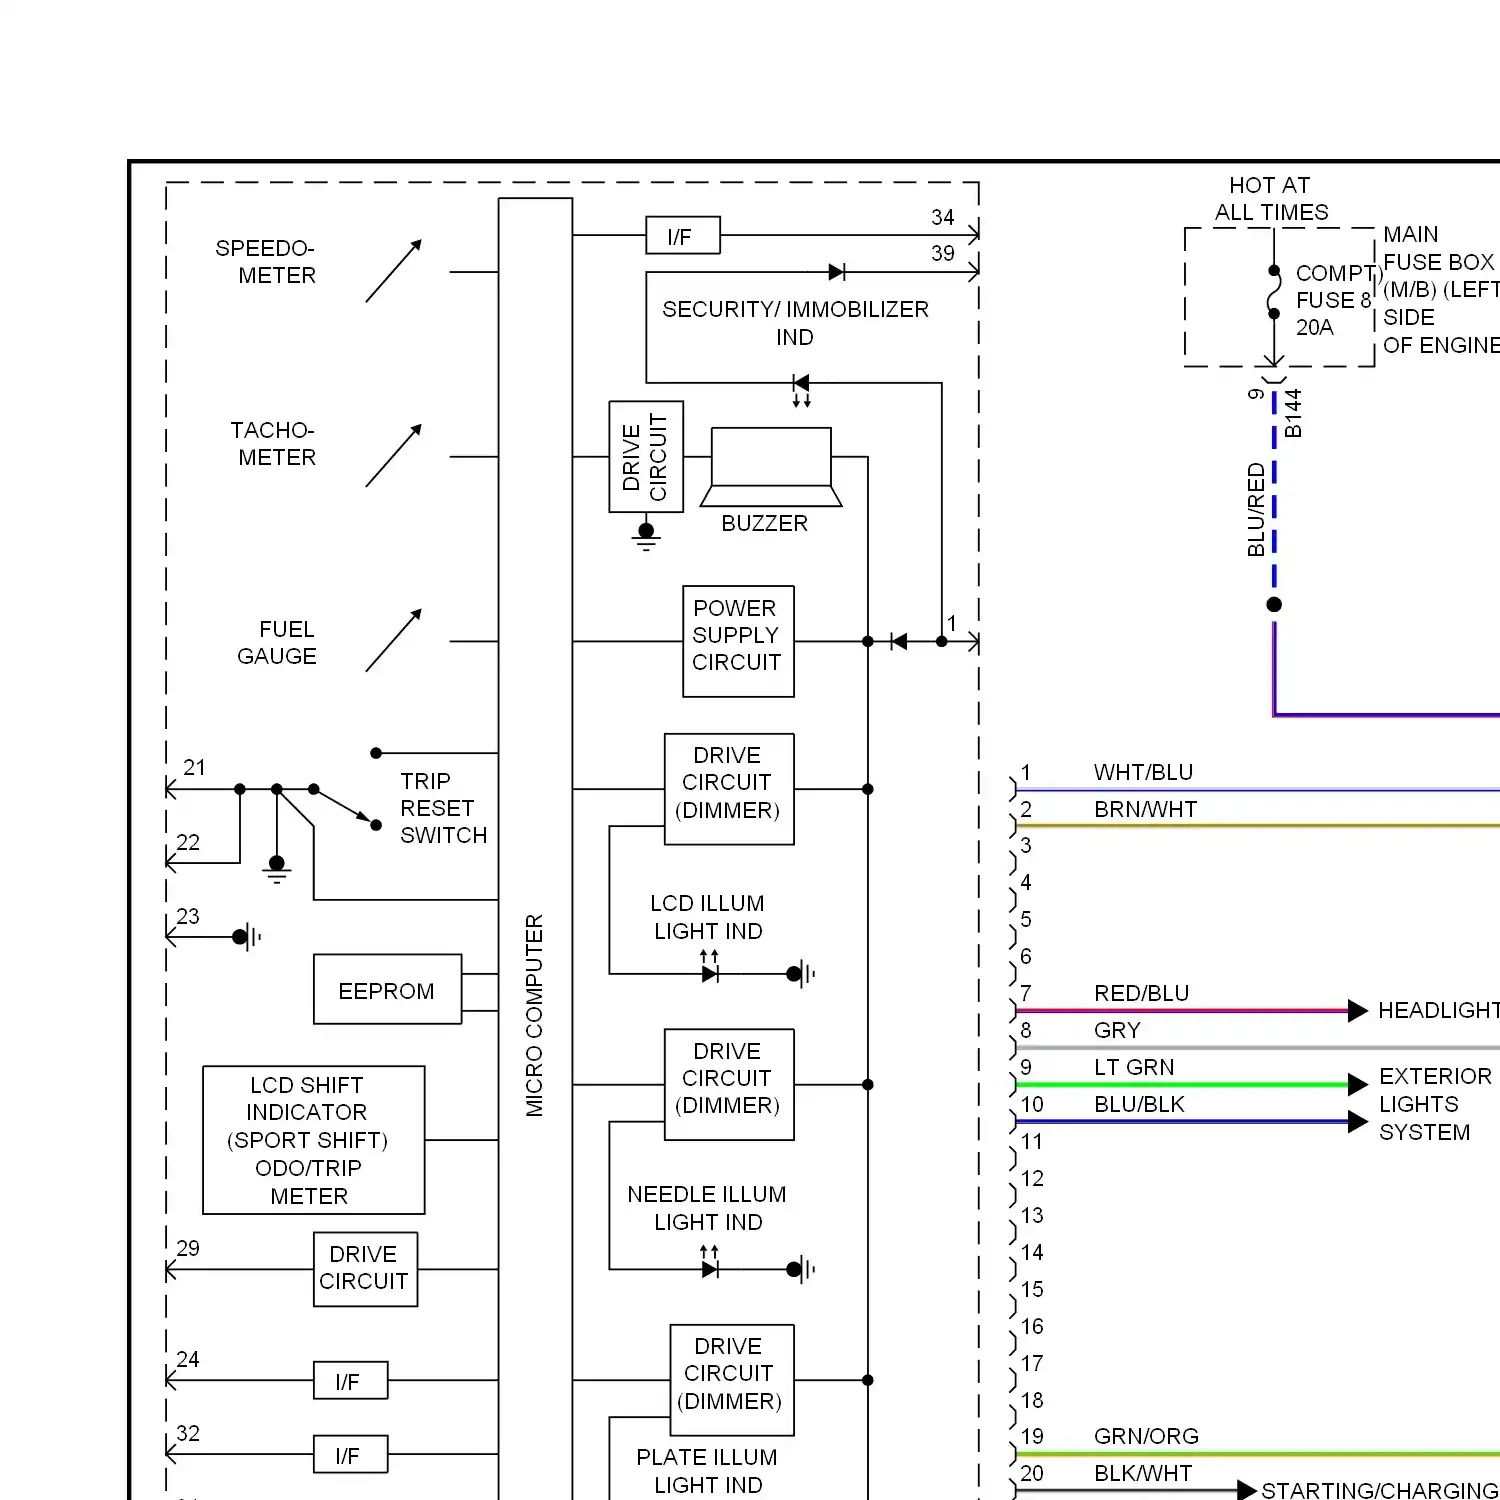Screen dimensions: 1500x1500
Task: Click the HEADLIGHT destination arrow
Action: coord(1357,1010)
